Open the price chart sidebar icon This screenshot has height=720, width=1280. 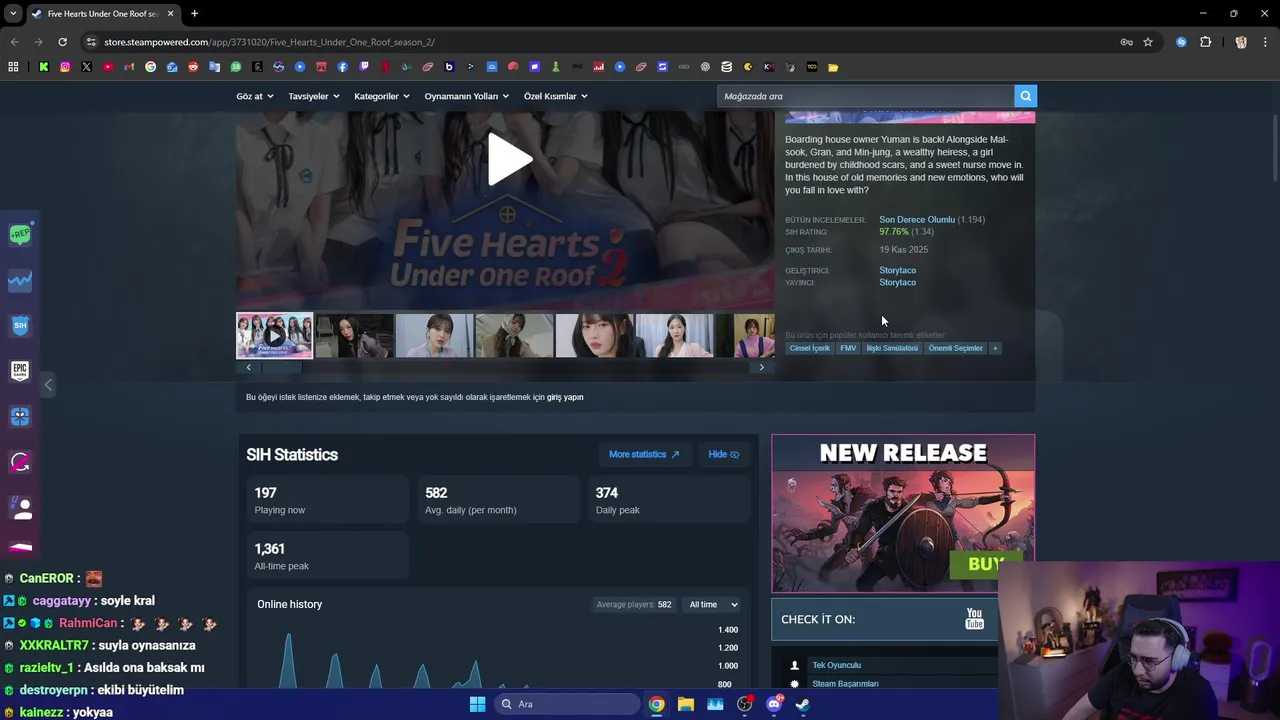(20, 281)
